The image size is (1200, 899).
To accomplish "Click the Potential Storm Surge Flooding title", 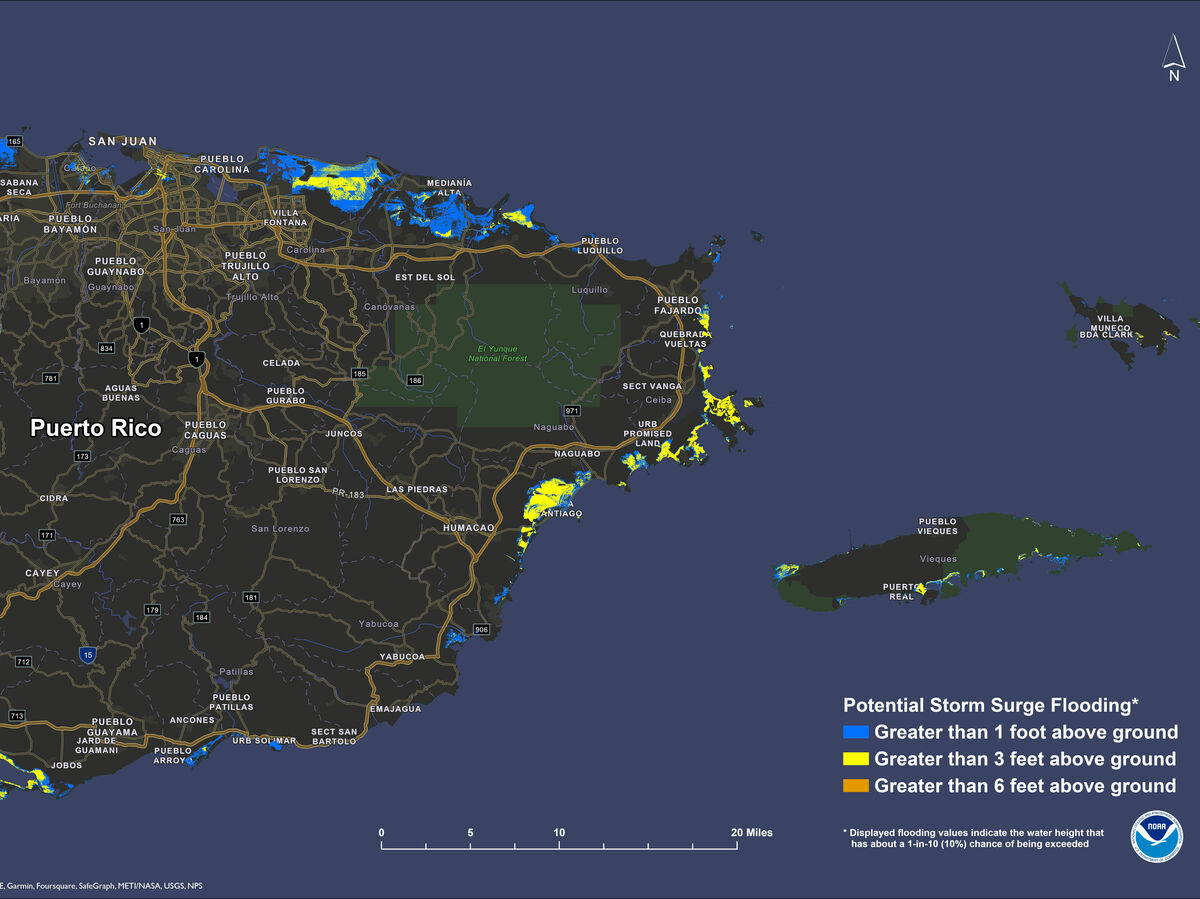I will click(992, 704).
